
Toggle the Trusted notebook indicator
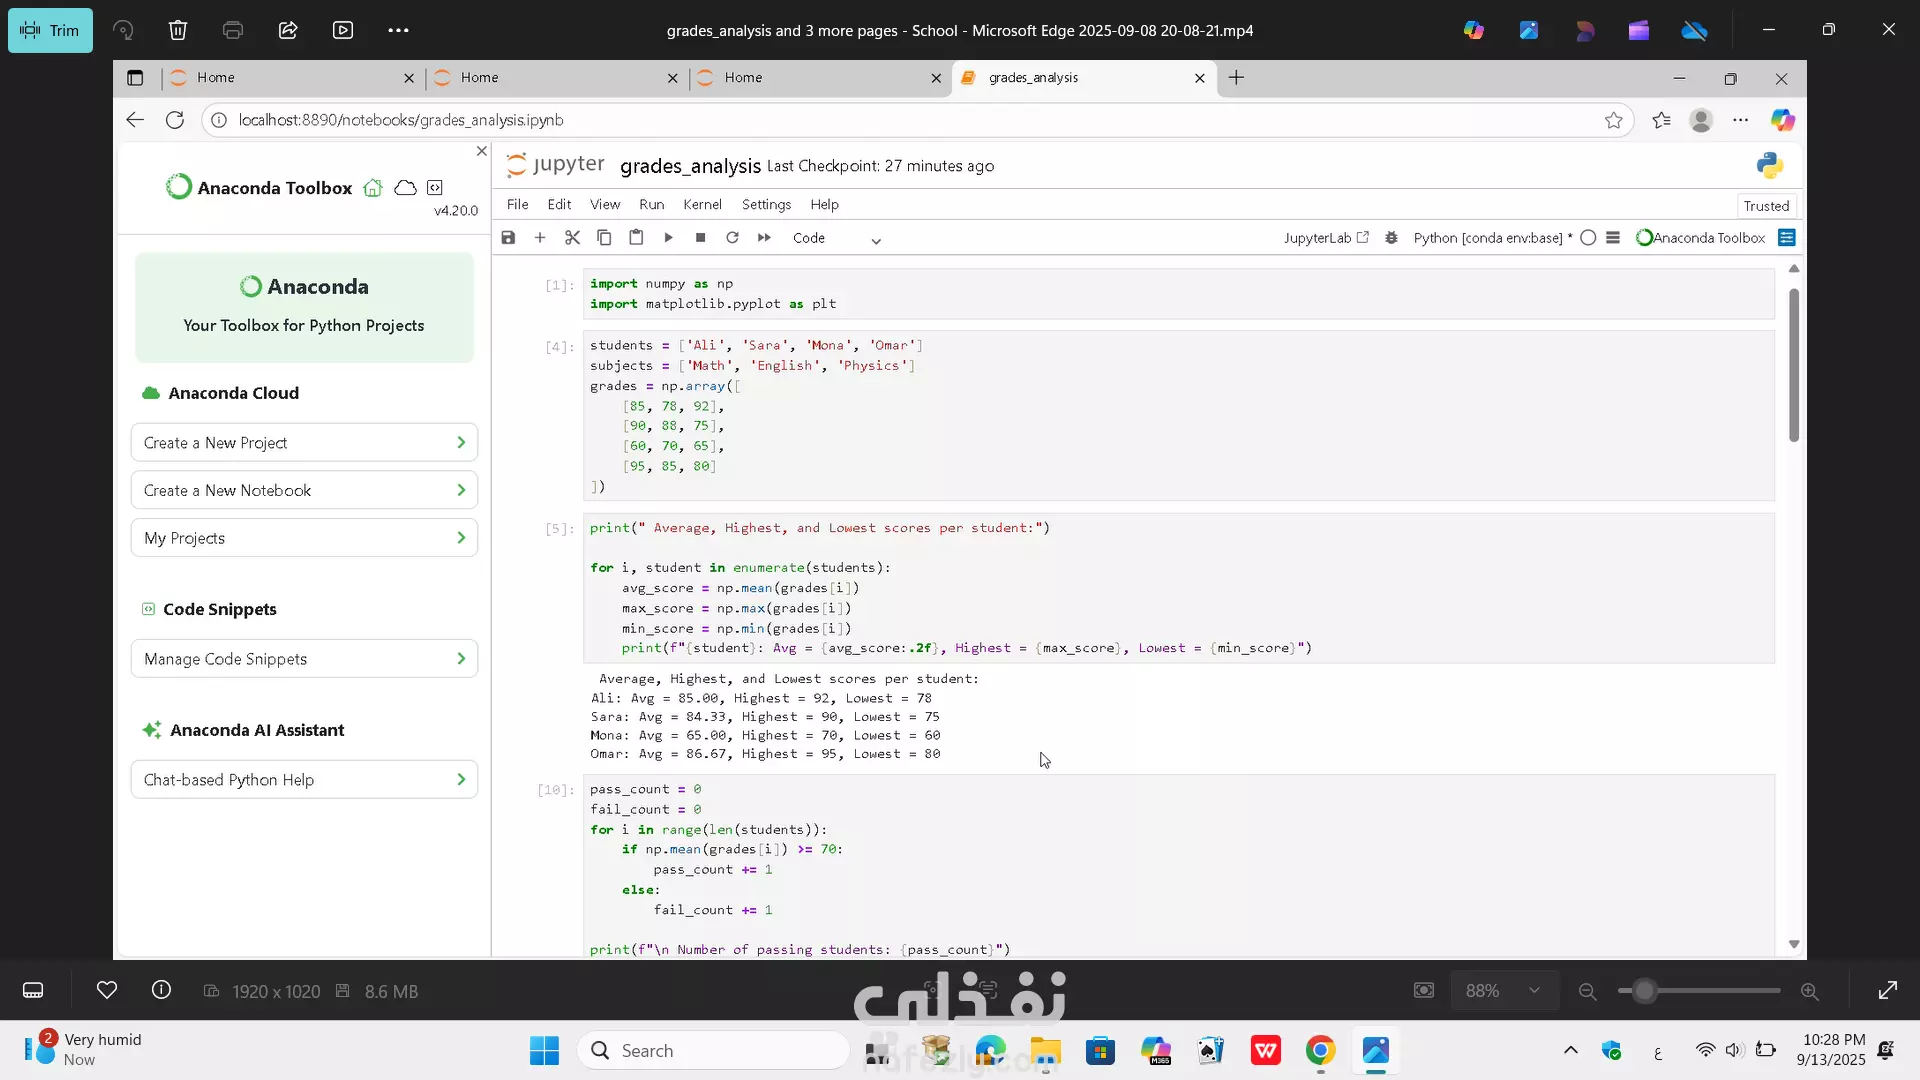1766,206
